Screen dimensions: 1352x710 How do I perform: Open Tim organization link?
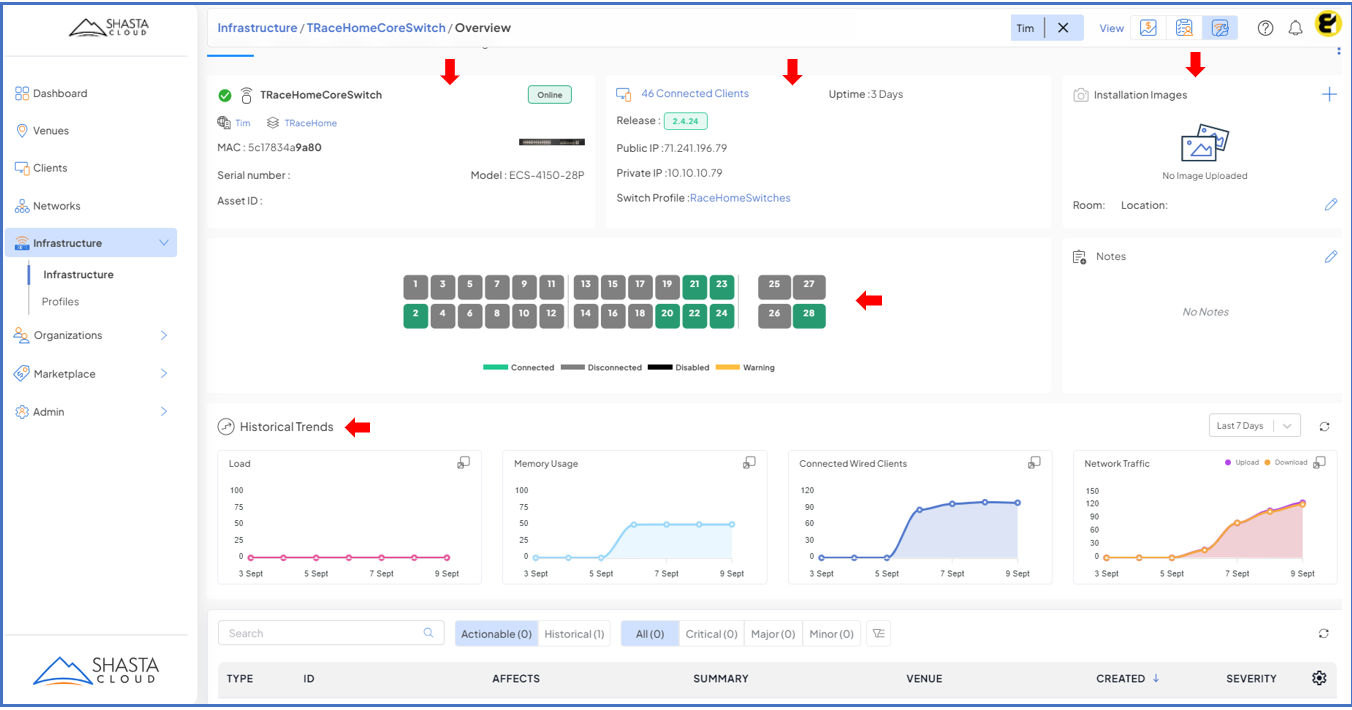coord(243,123)
